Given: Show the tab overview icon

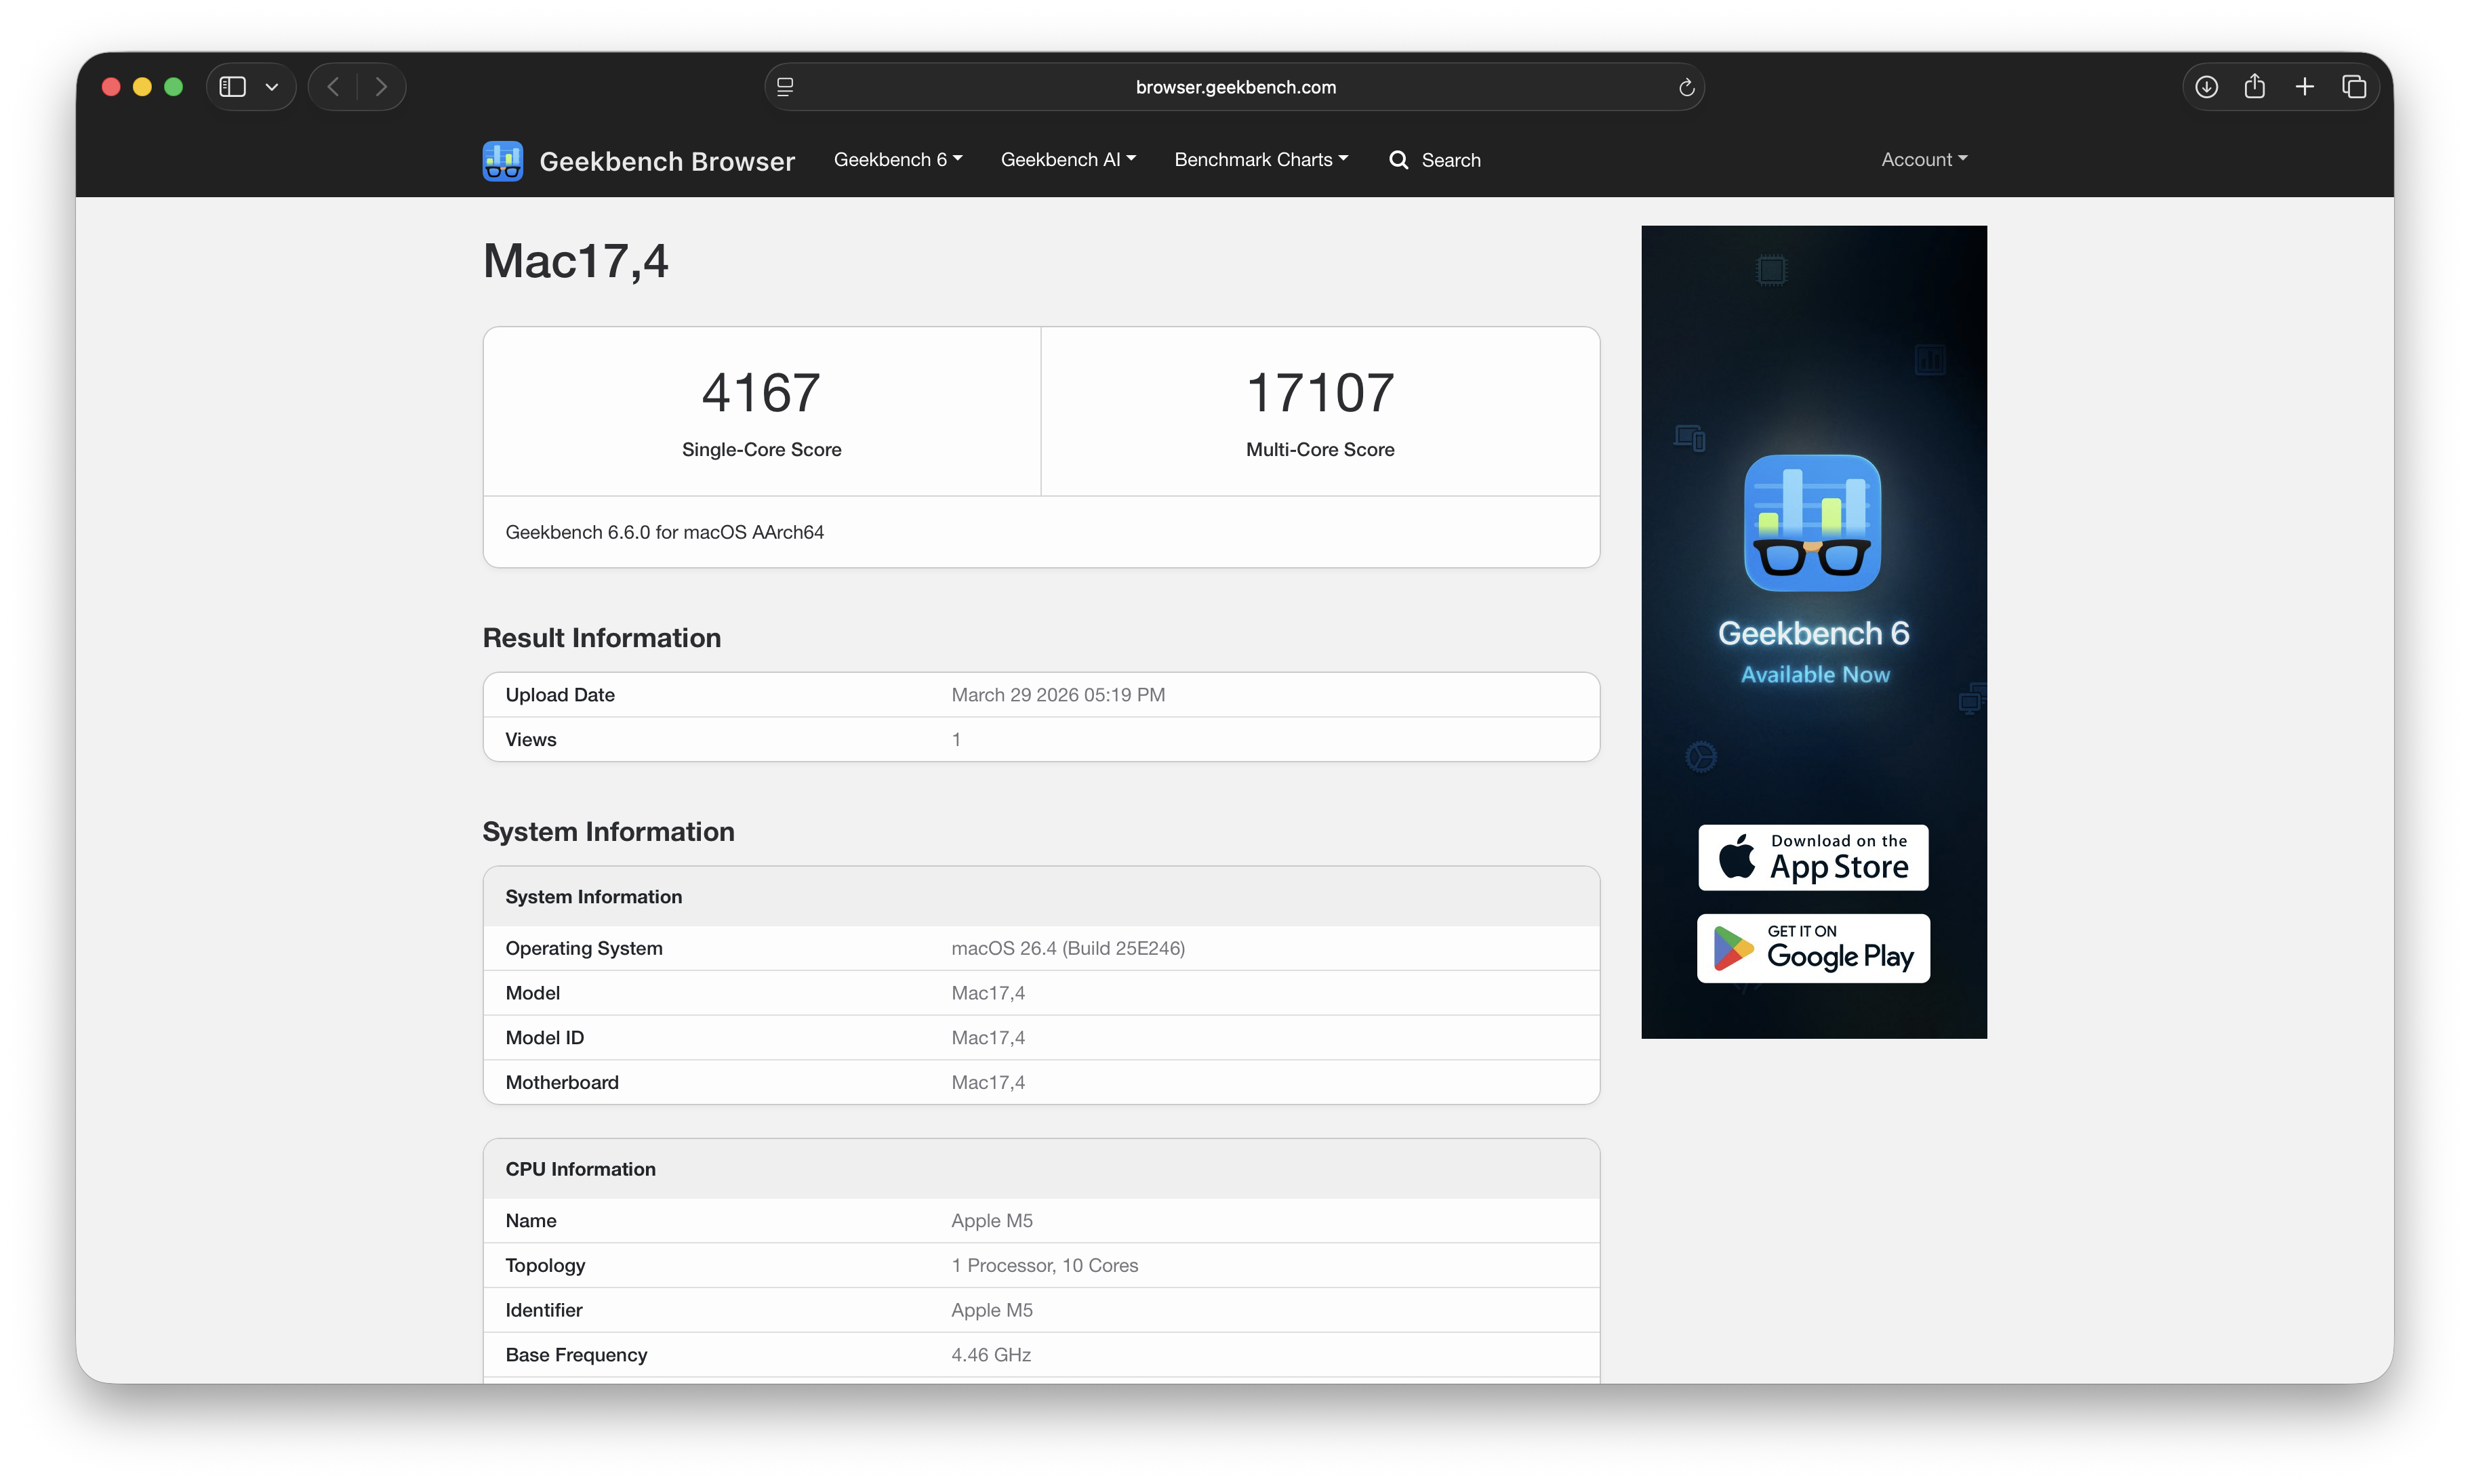Looking at the screenshot, I should (2353, 87).
